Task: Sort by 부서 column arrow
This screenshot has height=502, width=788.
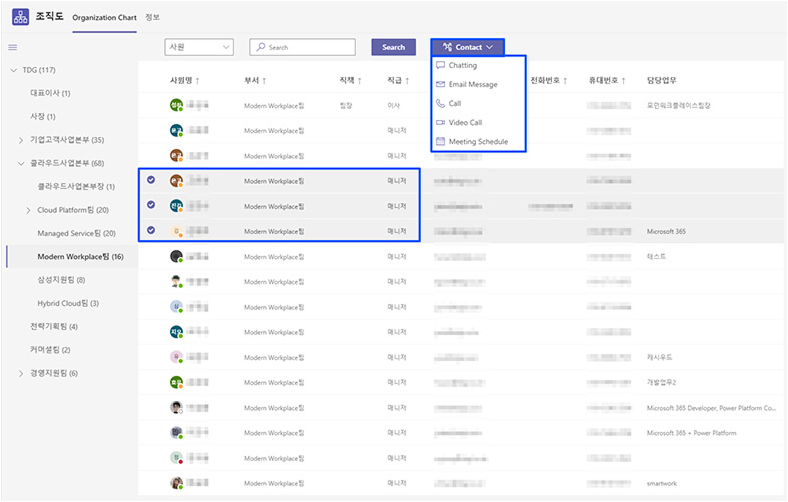Action: pos(264,80)
